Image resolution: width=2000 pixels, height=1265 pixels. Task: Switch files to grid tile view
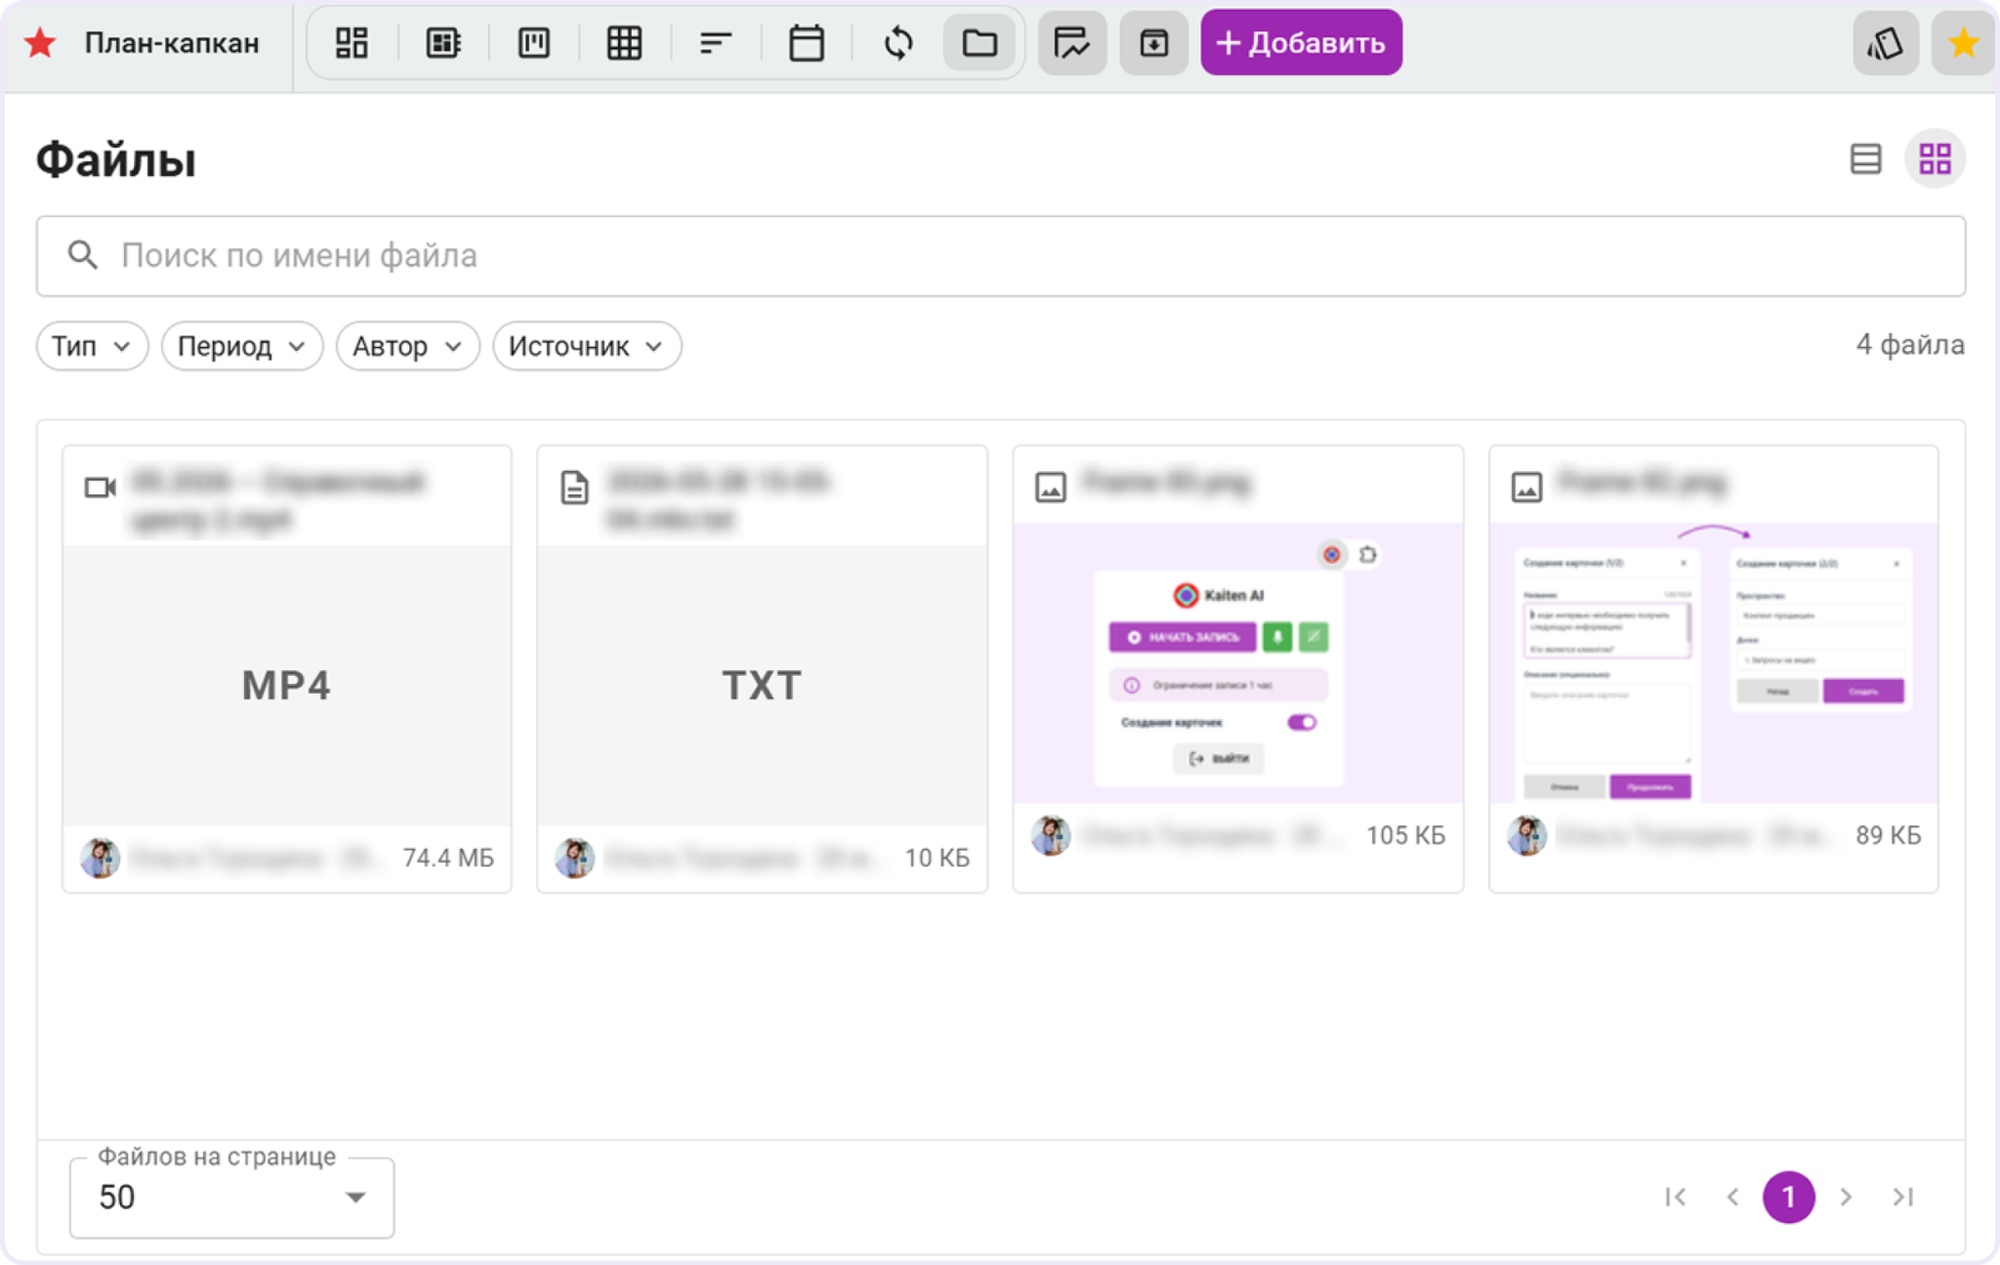tap(1935, 159)
